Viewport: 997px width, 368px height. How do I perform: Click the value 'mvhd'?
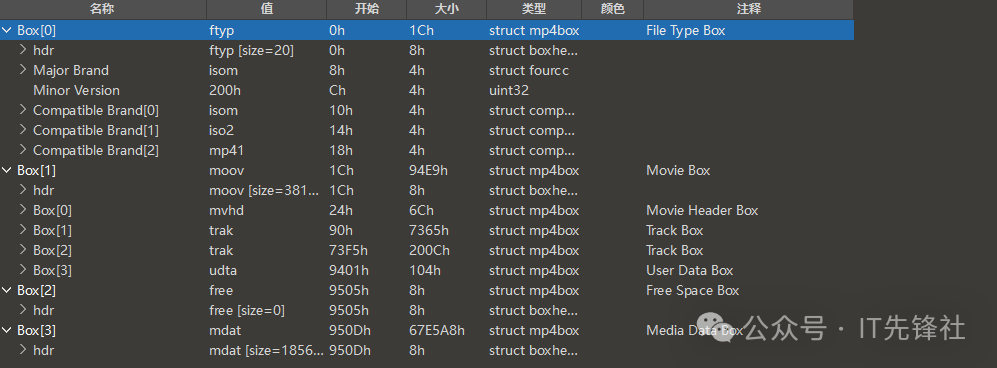coord(226,210)
